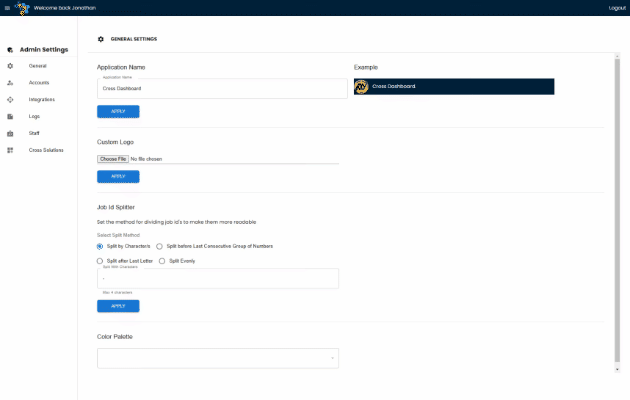The width and height of the screenshot is (630, 400).
Task: Apply the Custom Logo upload
Action: point(118,176)
